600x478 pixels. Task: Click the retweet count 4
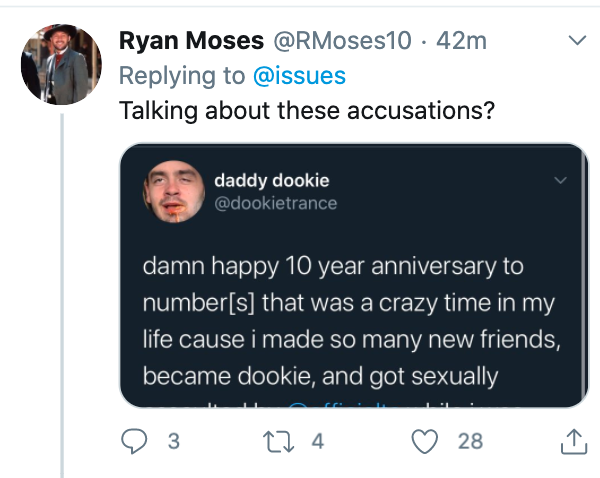[x=318, y=441]
